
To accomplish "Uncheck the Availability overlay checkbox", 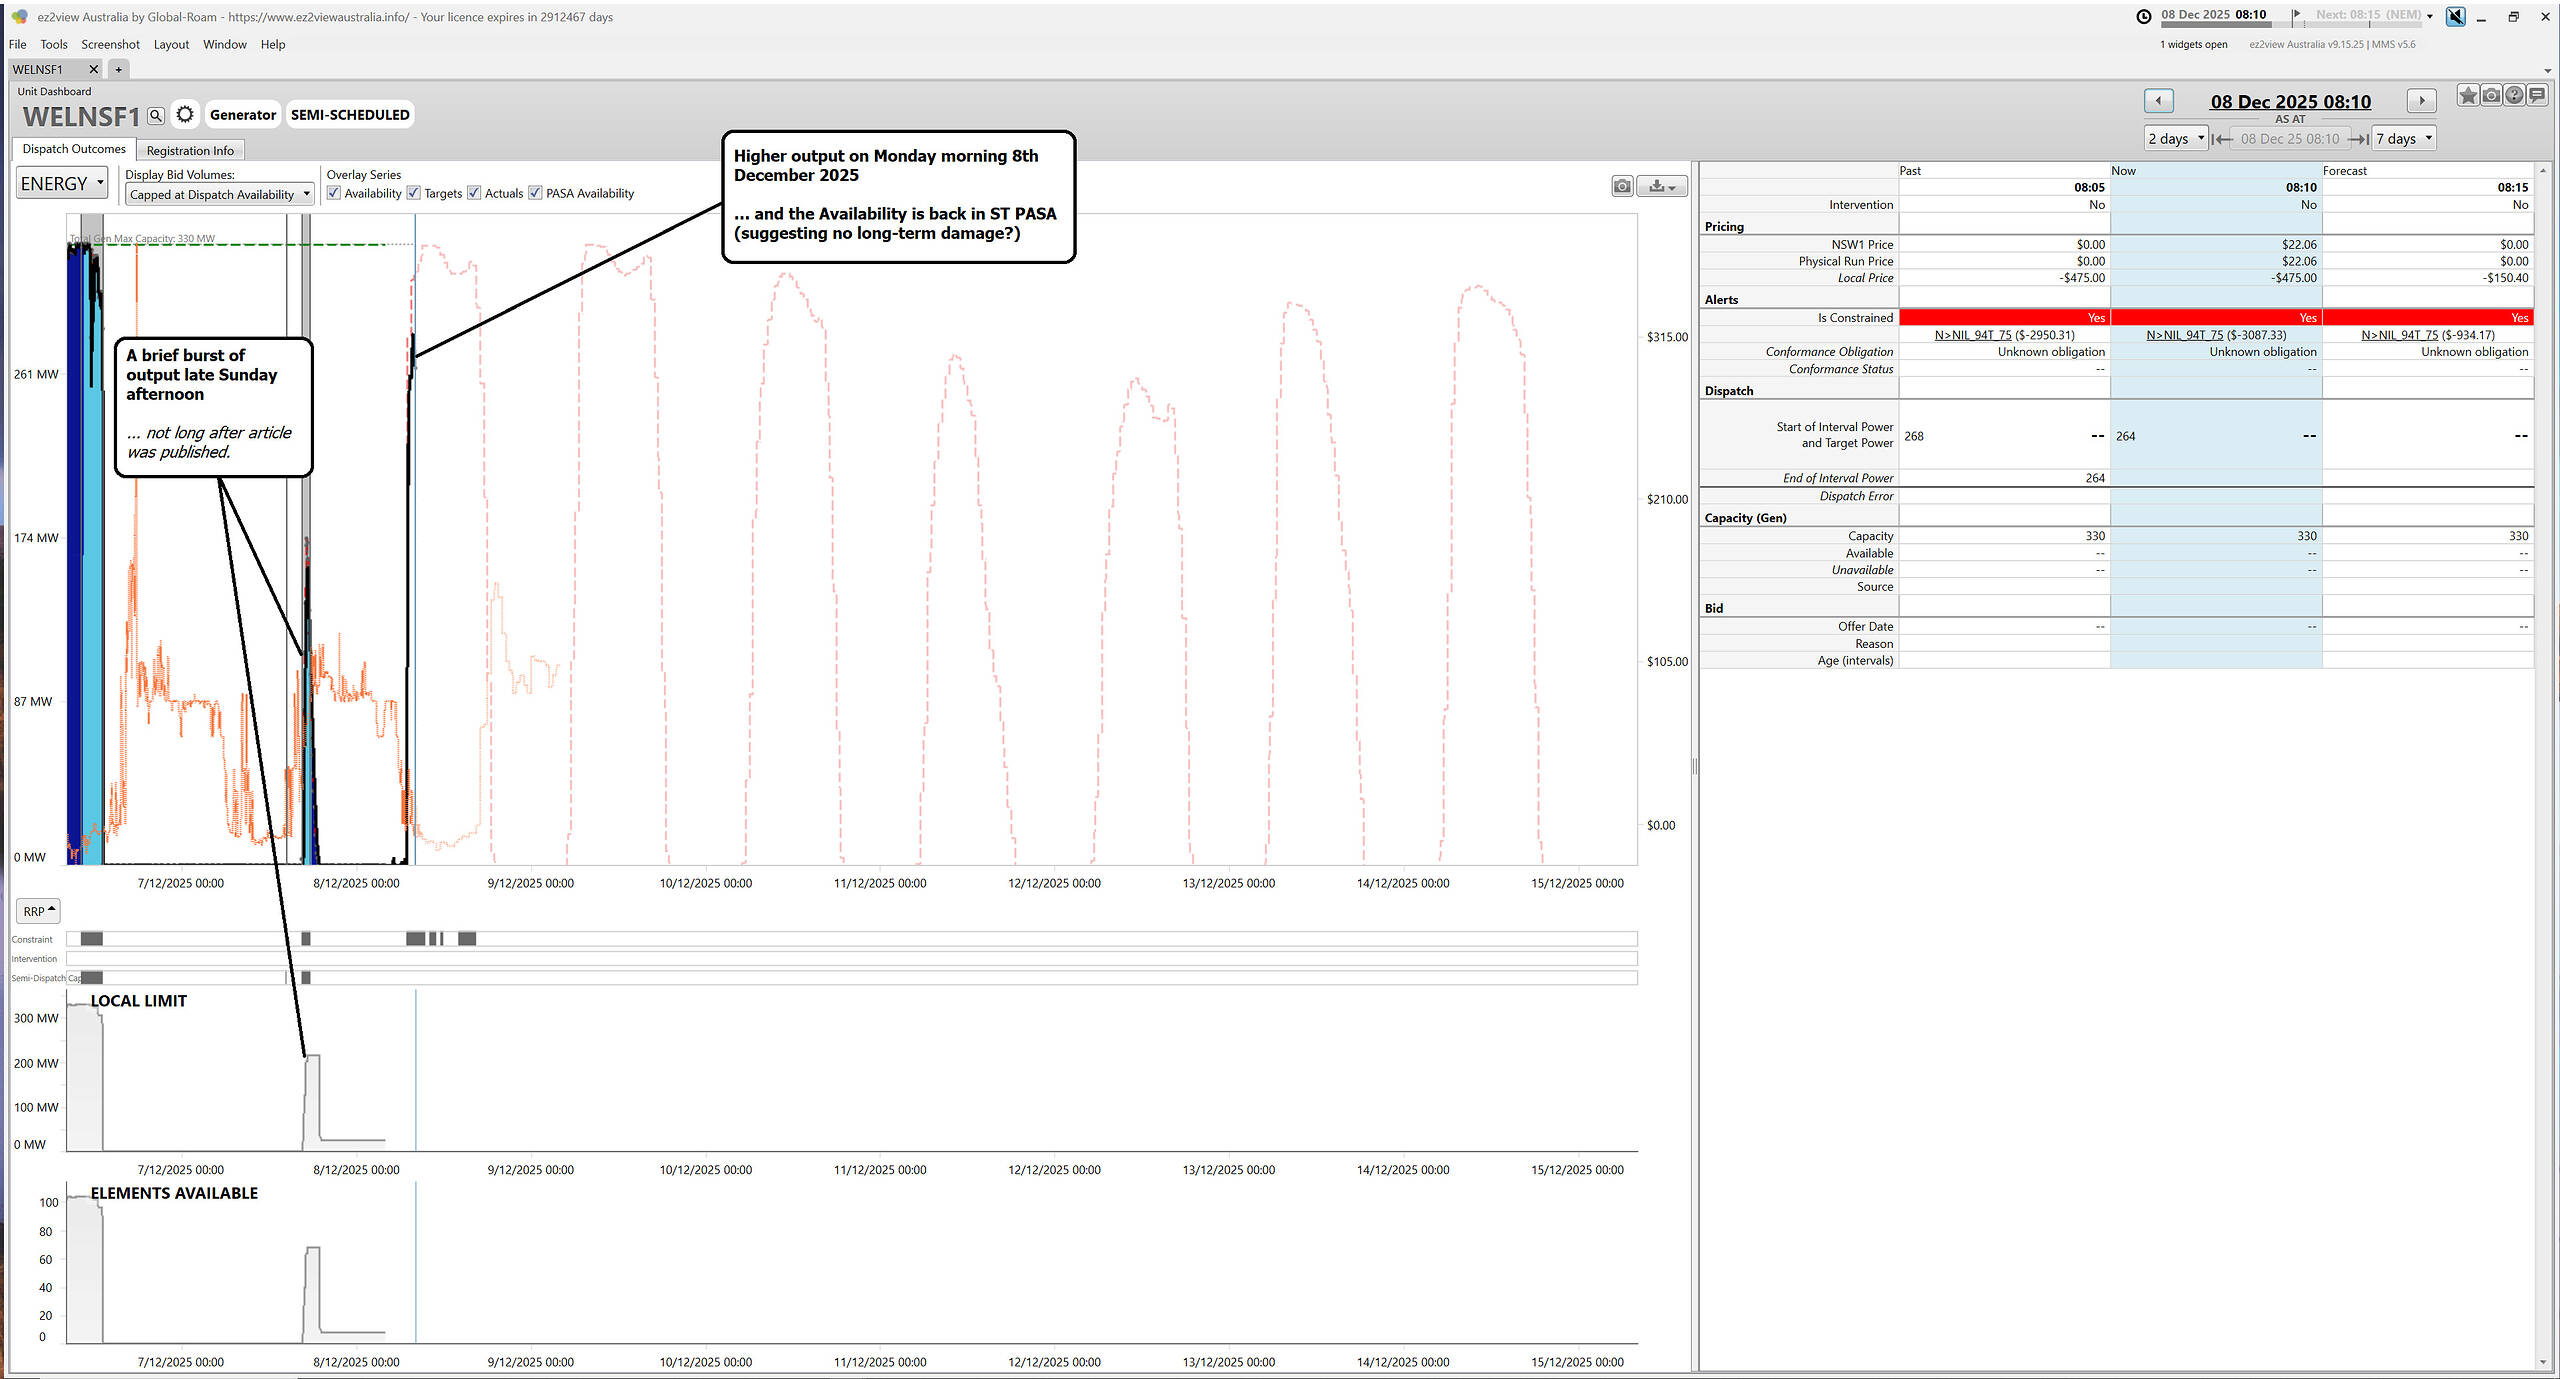I will point(334,193).
